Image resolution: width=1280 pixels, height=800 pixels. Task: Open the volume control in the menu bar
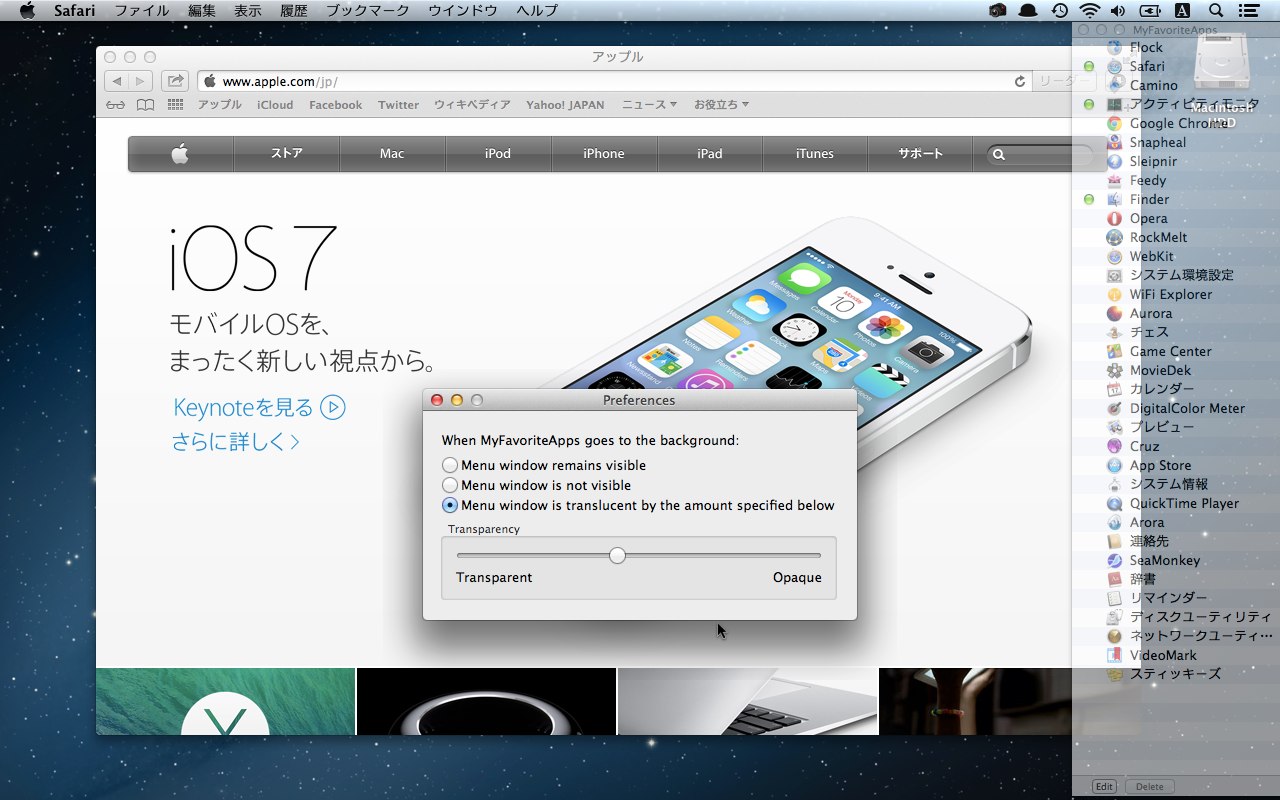(1118, 11)
